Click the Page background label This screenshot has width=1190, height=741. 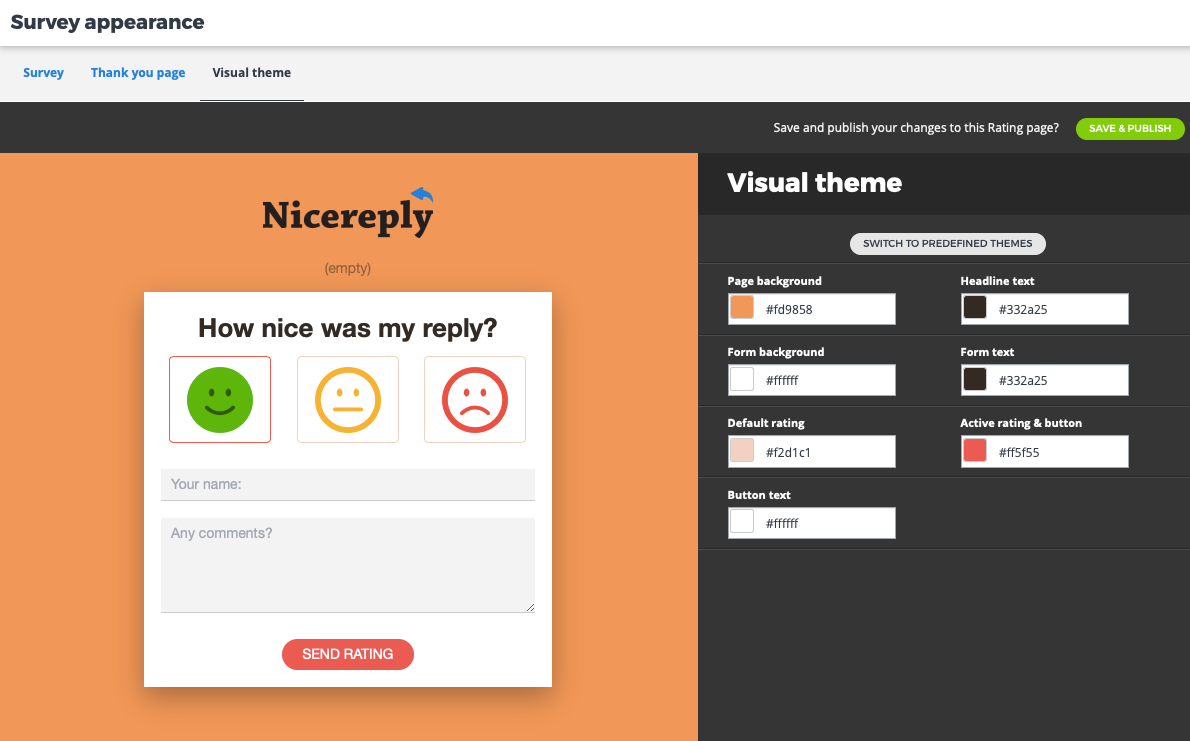[x=774, y=281]
